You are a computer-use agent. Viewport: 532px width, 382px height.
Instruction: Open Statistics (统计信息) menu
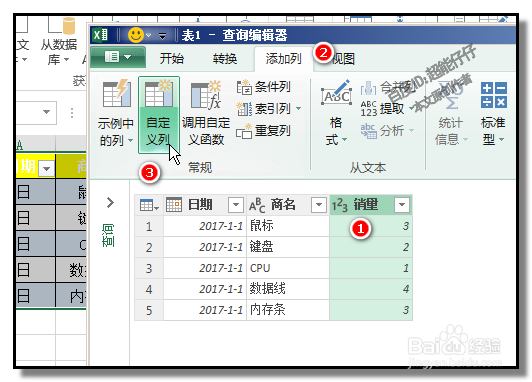[x=451, y=115]
